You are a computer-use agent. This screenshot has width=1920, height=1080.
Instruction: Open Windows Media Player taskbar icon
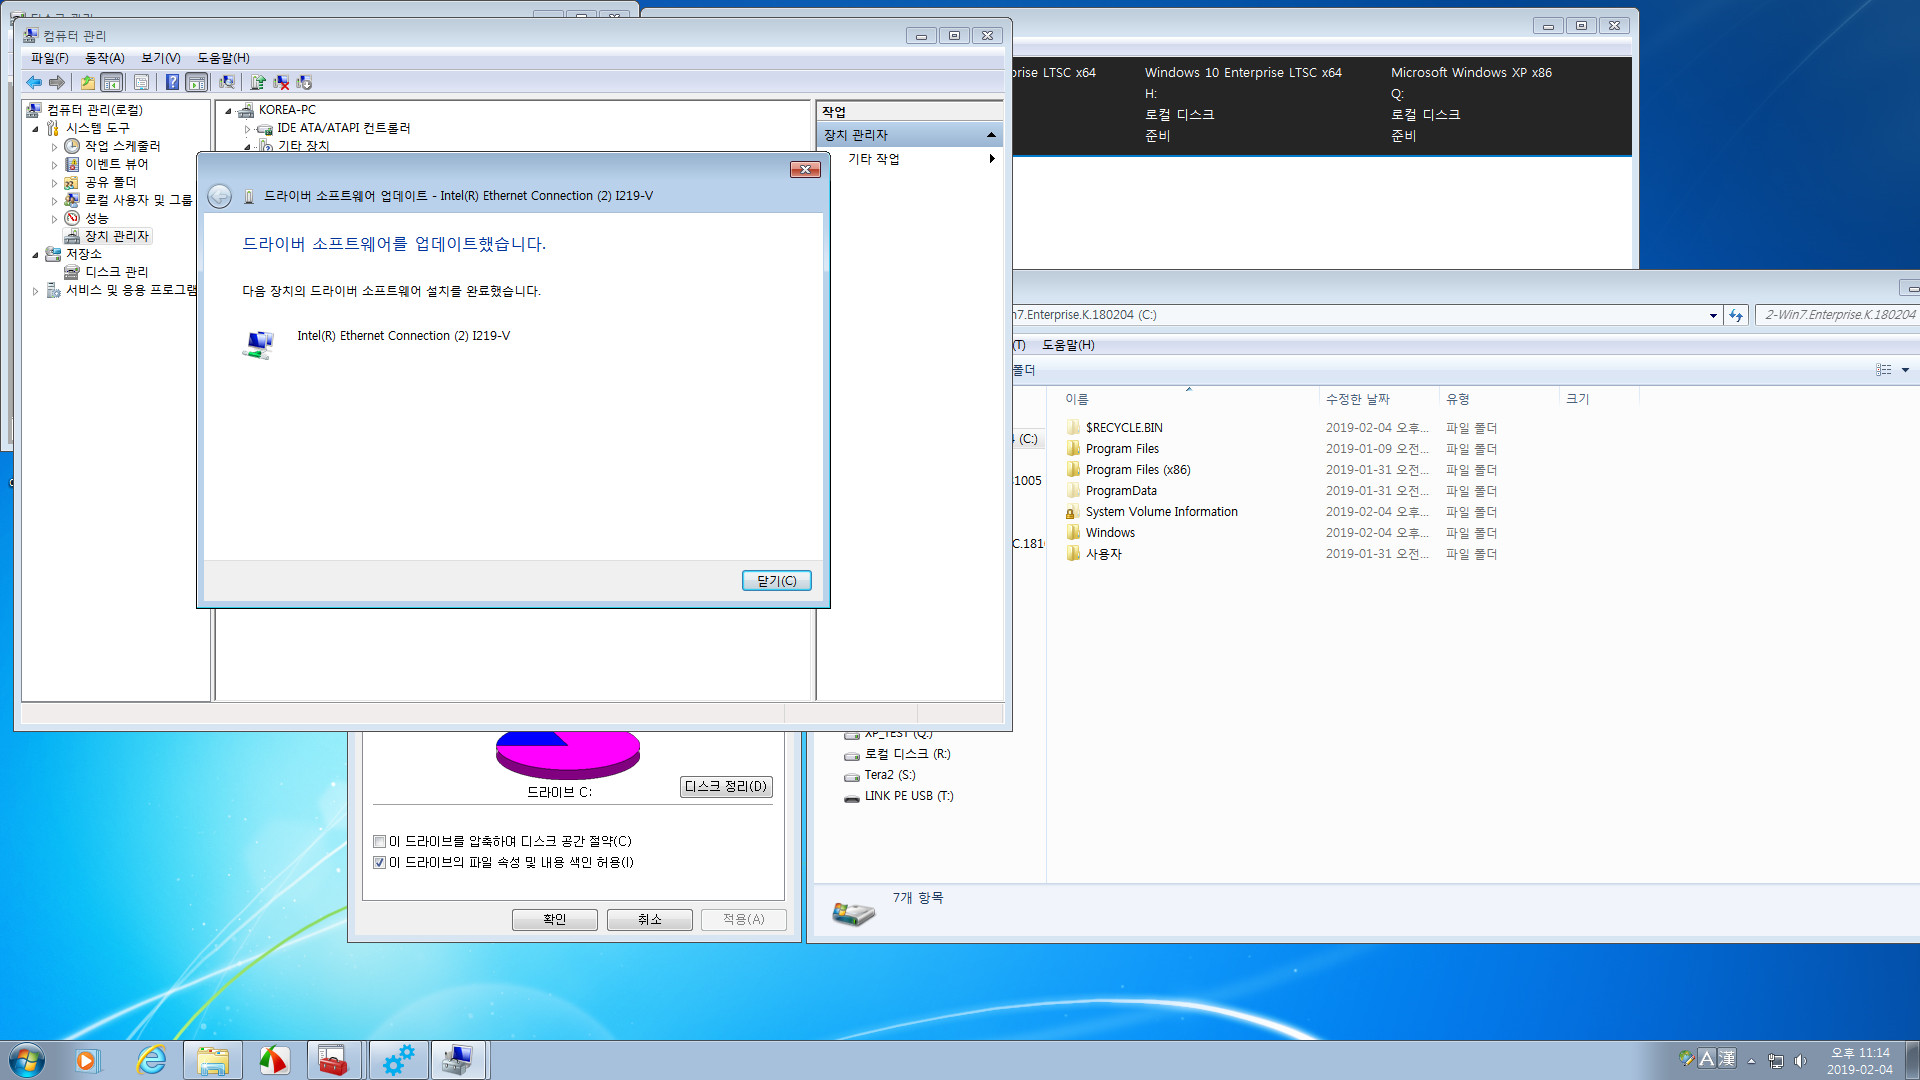(88, 1060)
